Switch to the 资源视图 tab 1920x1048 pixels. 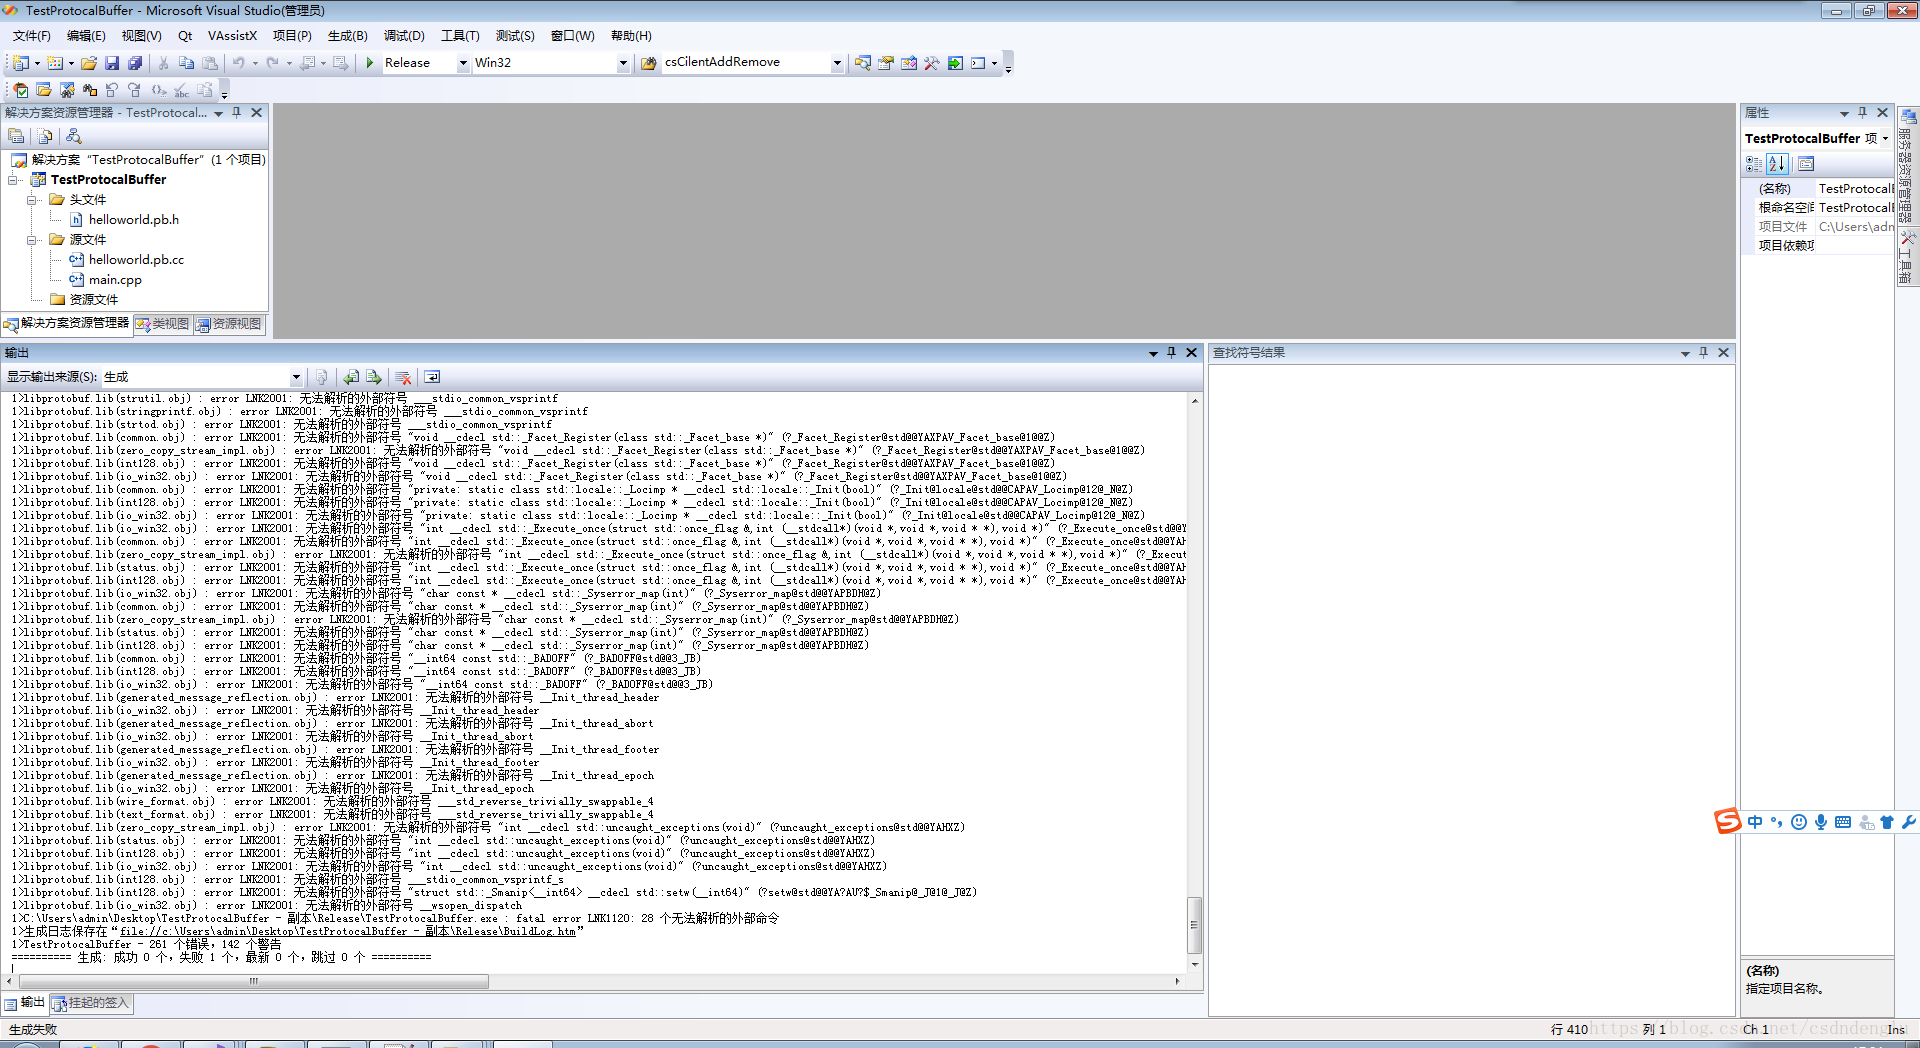pyautogui.click(x=228, y=324)
